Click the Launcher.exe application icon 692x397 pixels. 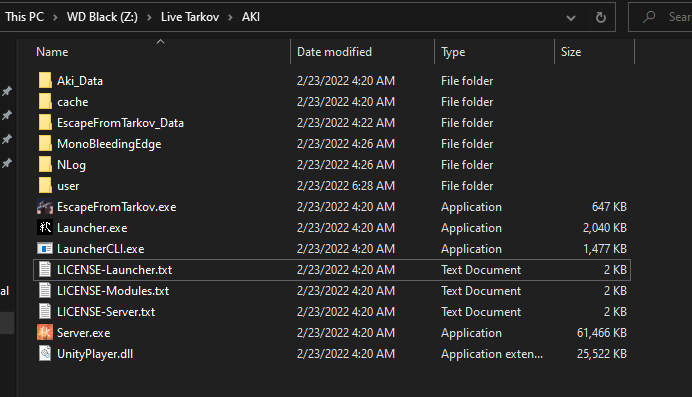pyautogui.click(x=45, y=228)
